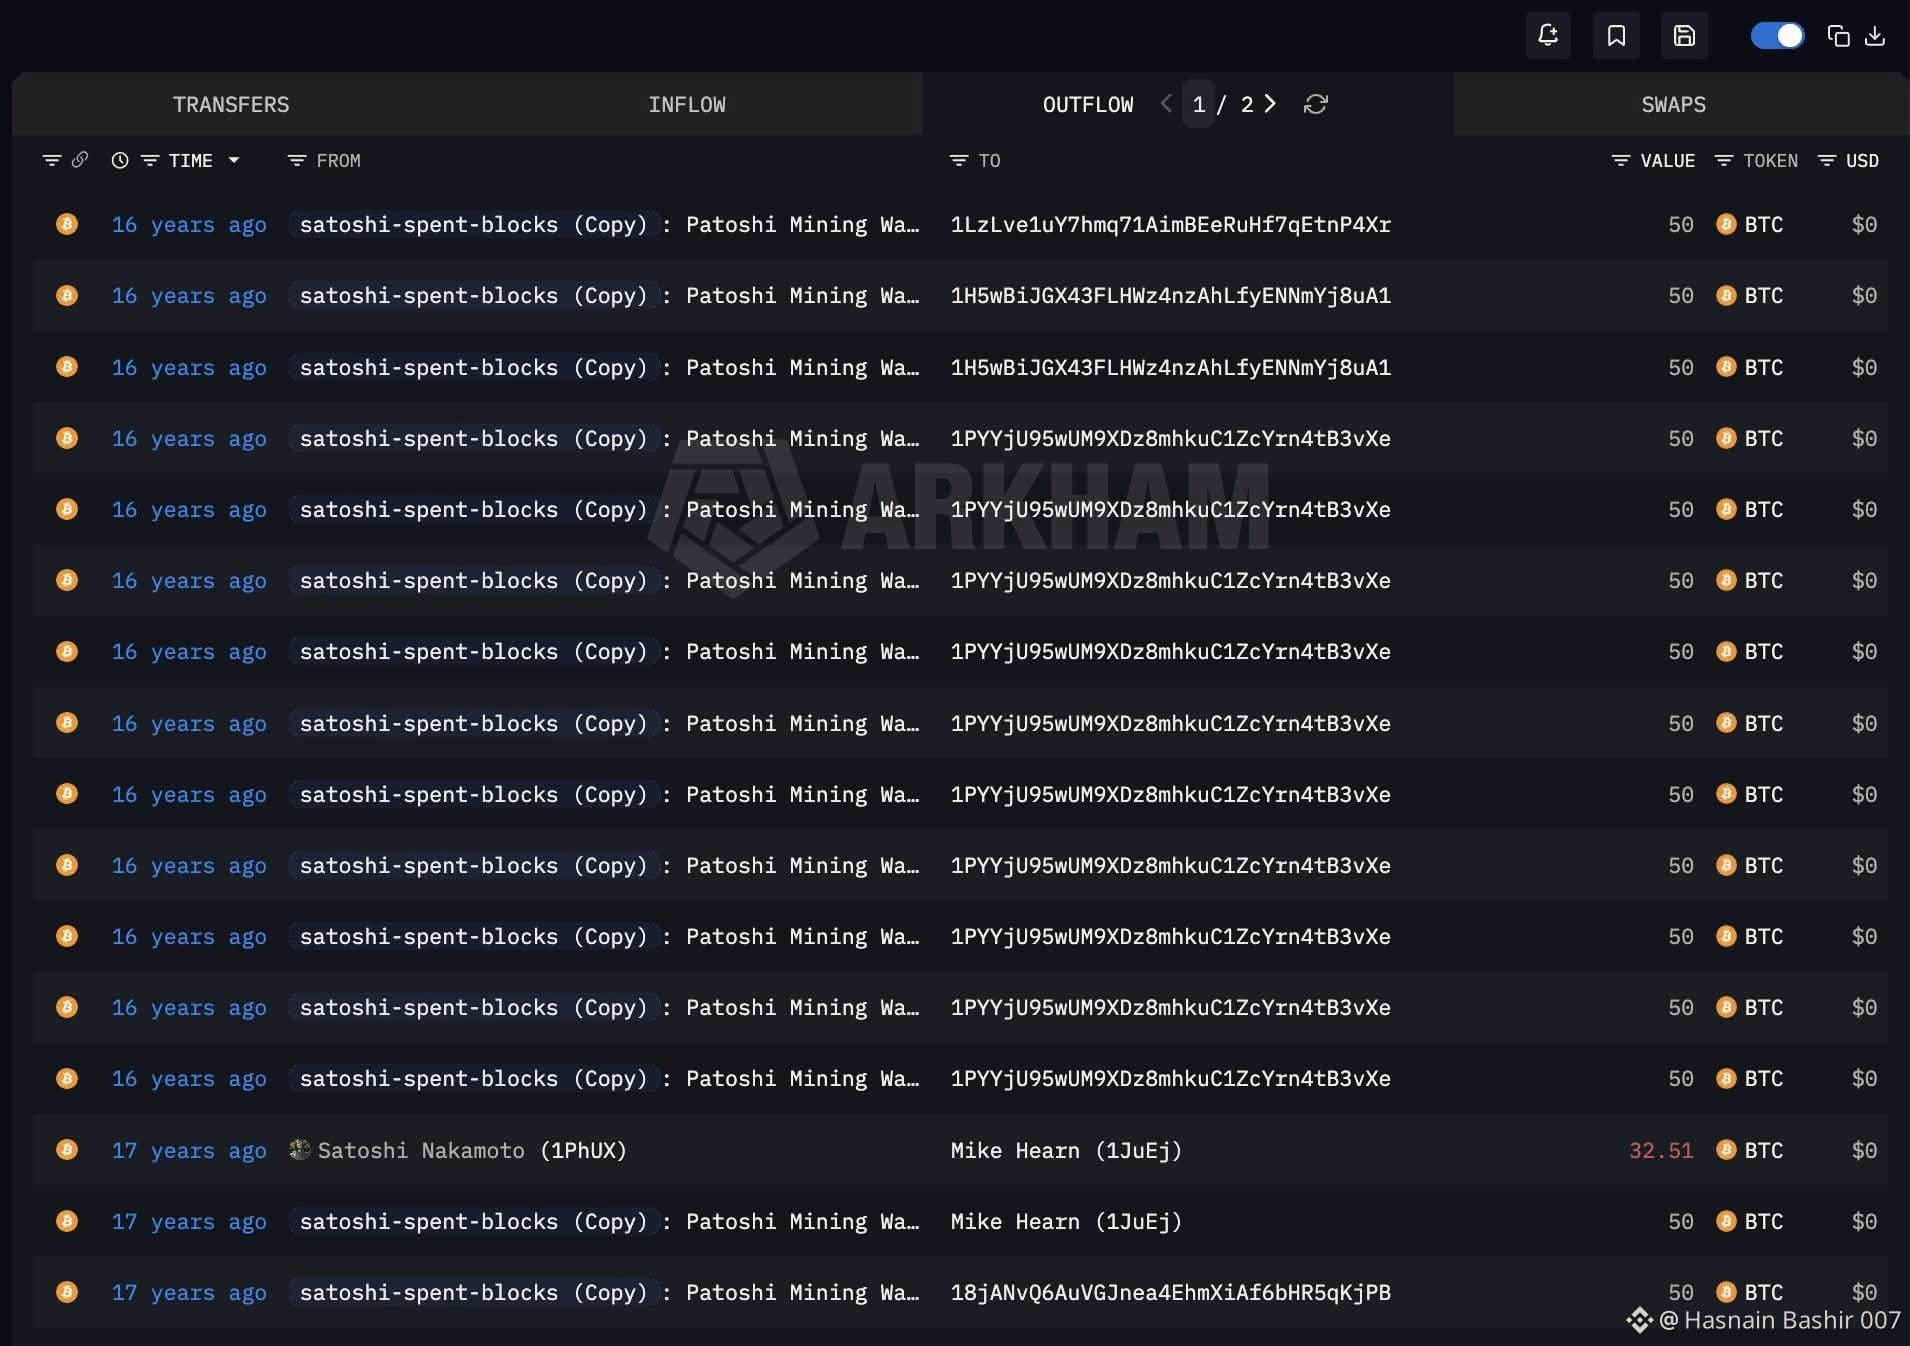
Task: Click the $0 USD value on the 1LzLve1 row
Action: [x=1864, y=224]
